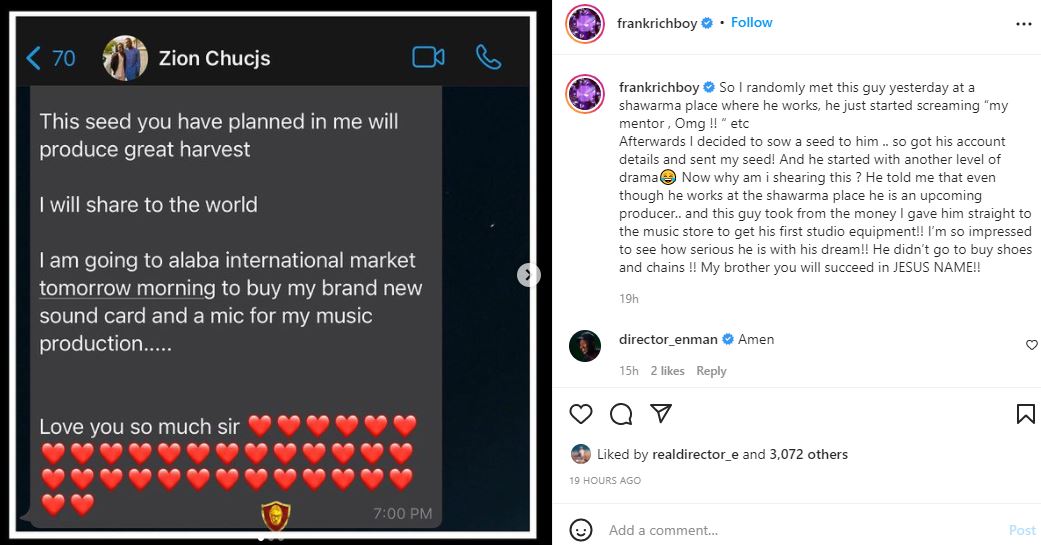Screen dimensions: 1041x545
Task: Like the post with heart icon
Action: (x=580, y=414)
